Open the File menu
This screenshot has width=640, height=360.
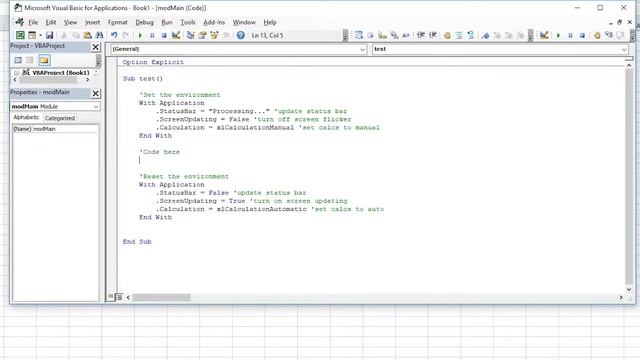[x=33, y=22]
